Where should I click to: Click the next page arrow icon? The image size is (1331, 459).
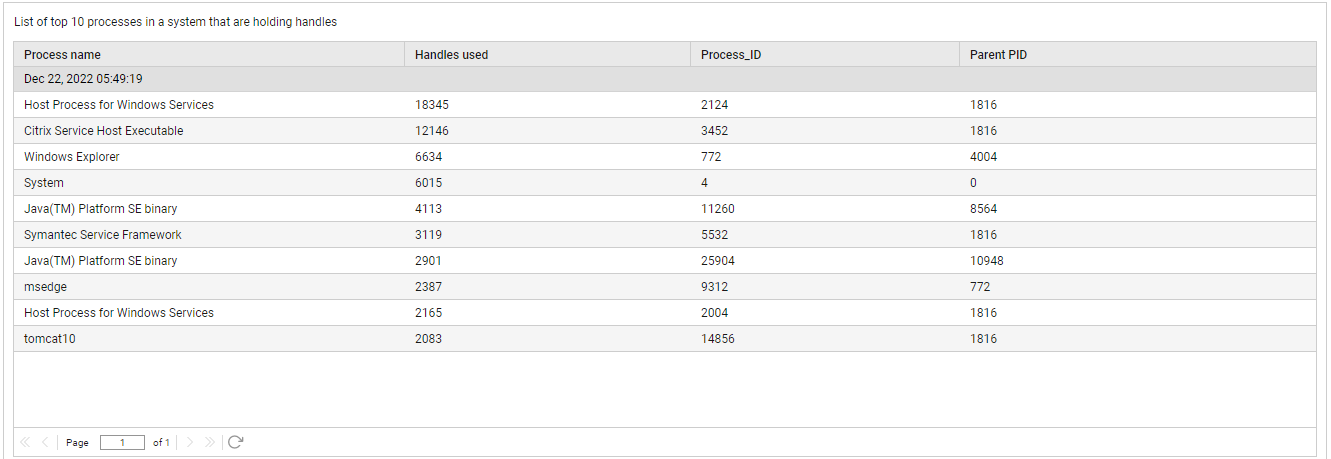coord(191,442)
